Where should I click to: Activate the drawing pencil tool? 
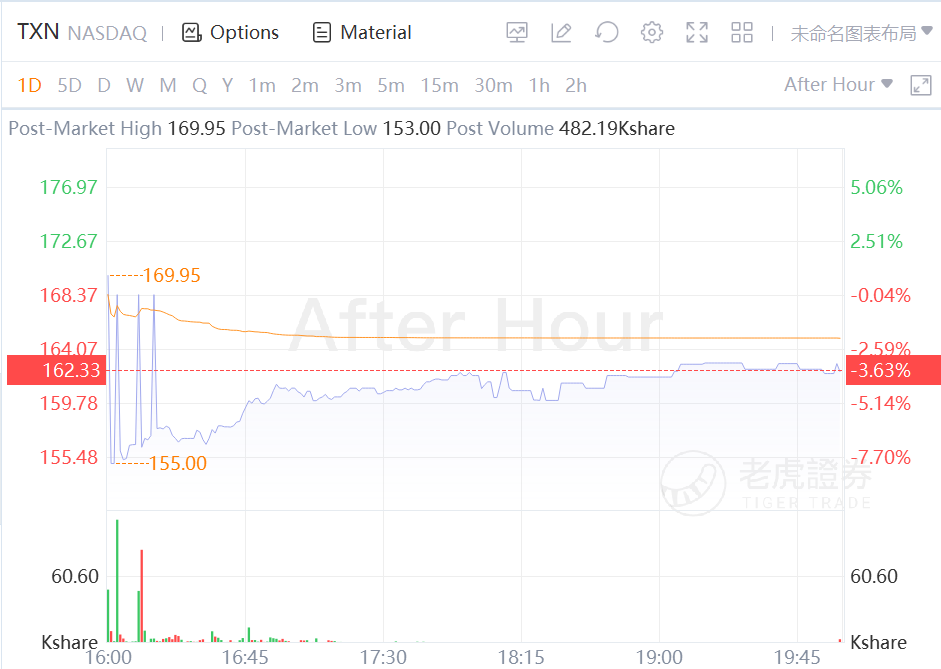[x=561, y=33]
